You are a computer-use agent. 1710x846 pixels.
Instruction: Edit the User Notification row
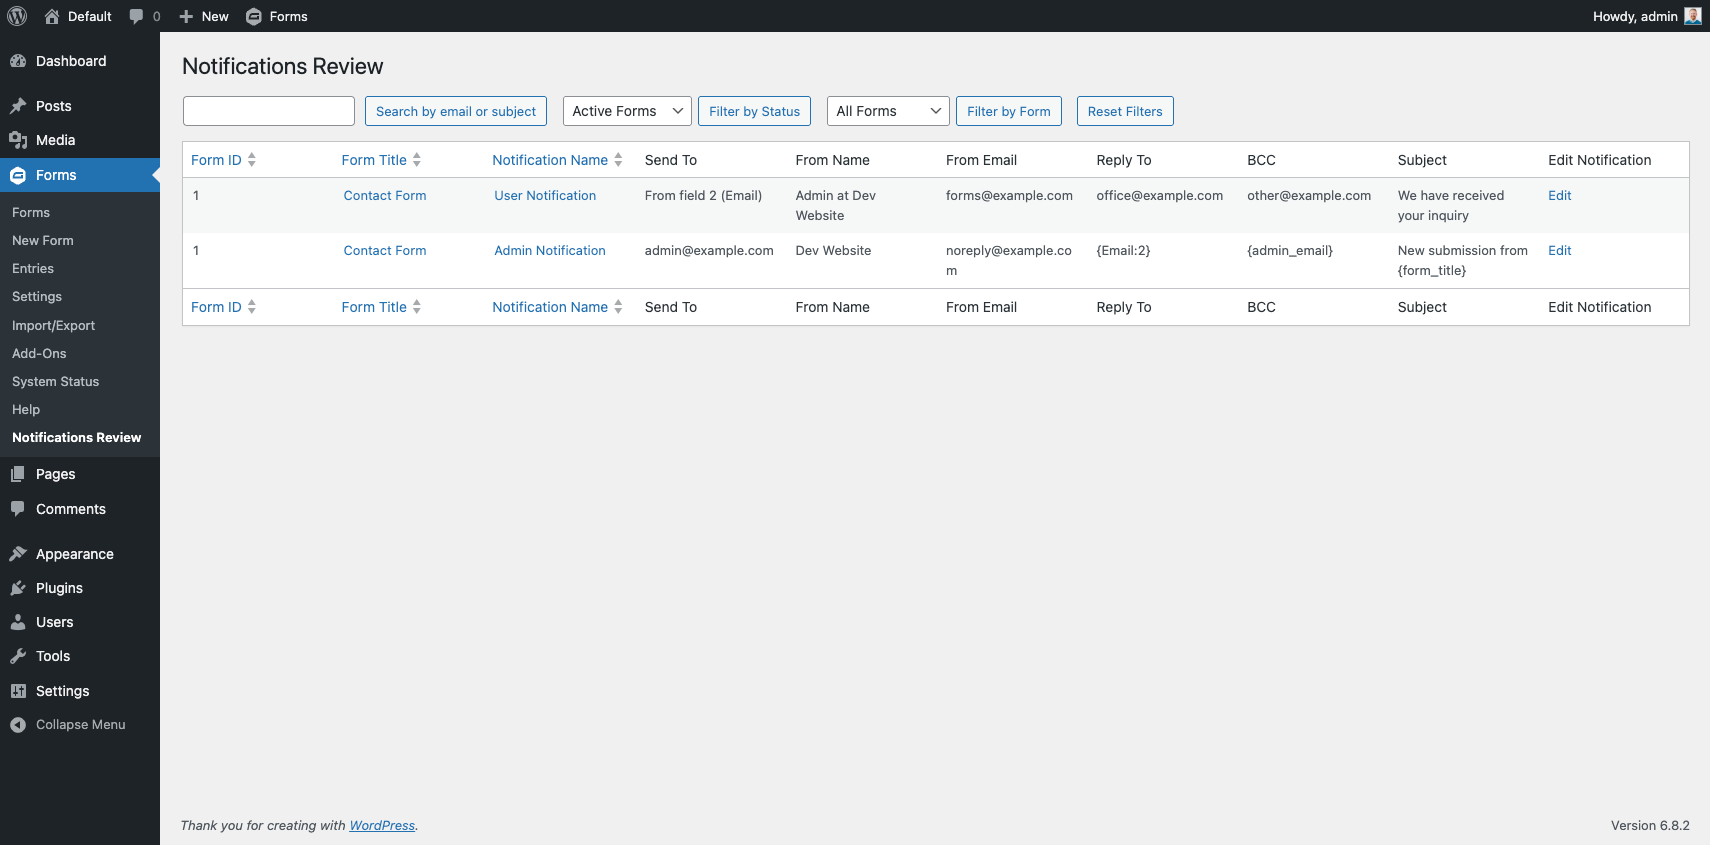(1559, 196)
